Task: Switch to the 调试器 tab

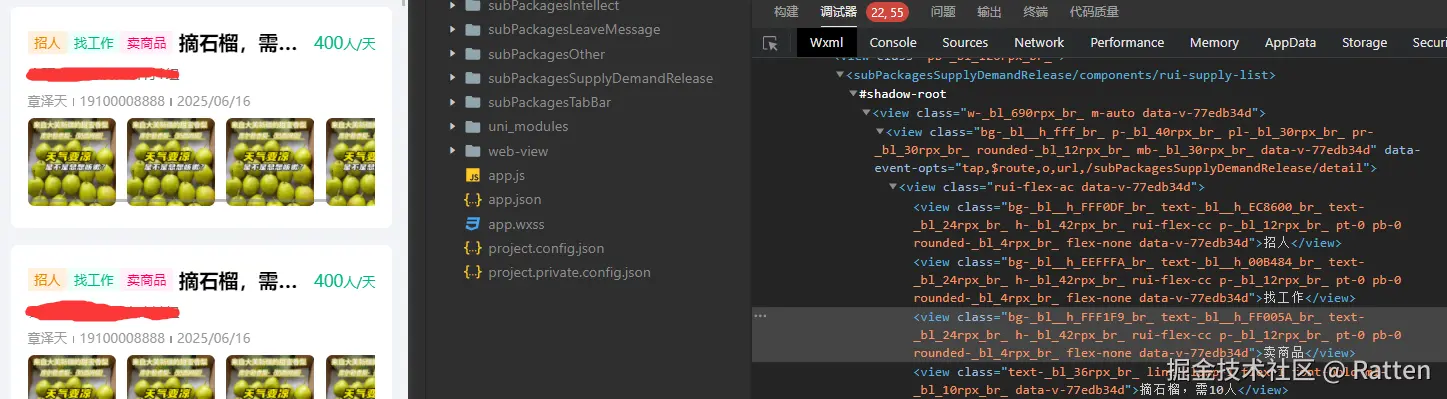Action: (x=838, y=12)
